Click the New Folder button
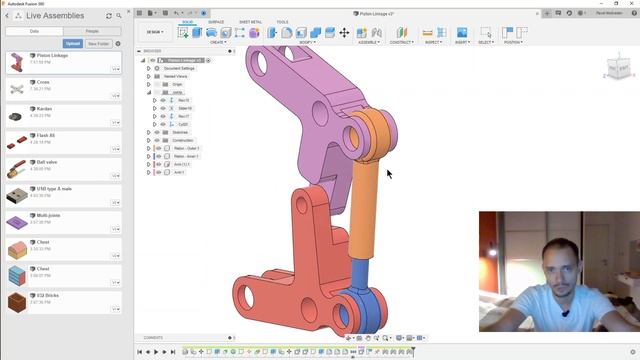The image size is (640, 360). click(x=98, y=44)
